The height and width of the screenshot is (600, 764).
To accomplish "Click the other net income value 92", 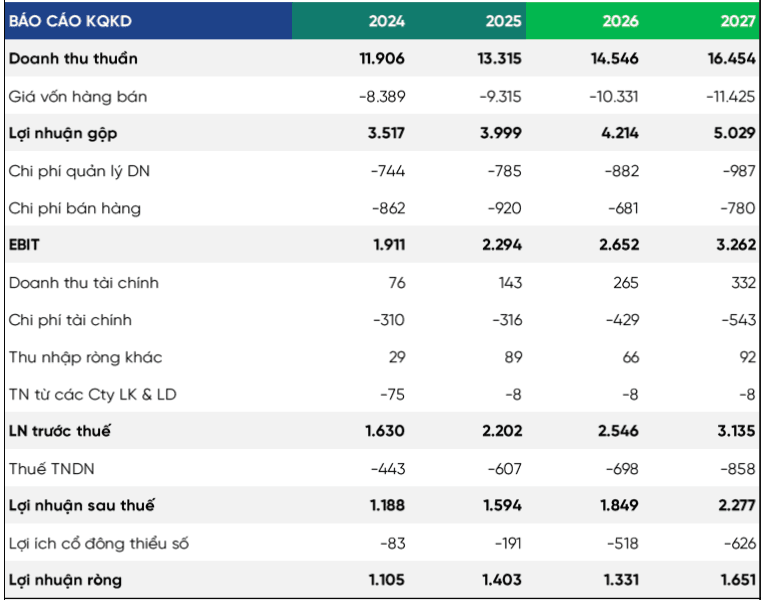I will tap(747, 357).
